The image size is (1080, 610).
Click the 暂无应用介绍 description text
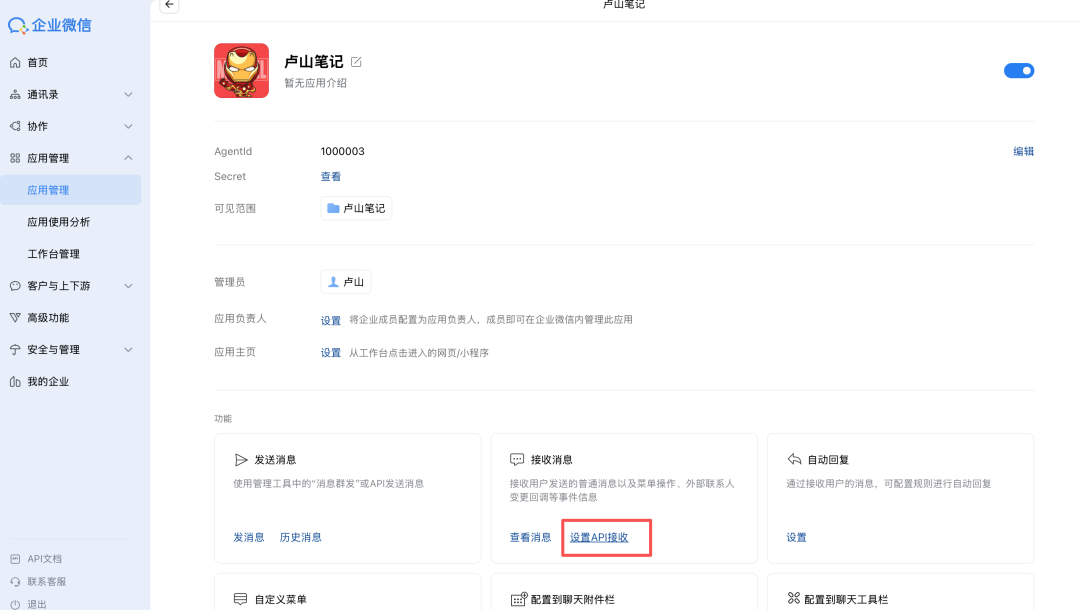[315, 83]
